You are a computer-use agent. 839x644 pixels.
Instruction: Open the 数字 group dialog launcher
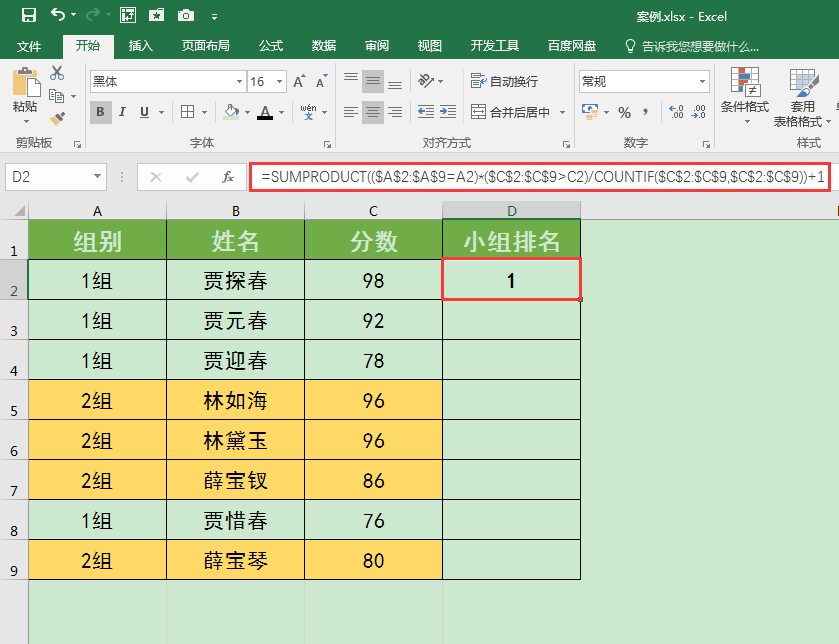pyautogui.click(x=706, y=144)
